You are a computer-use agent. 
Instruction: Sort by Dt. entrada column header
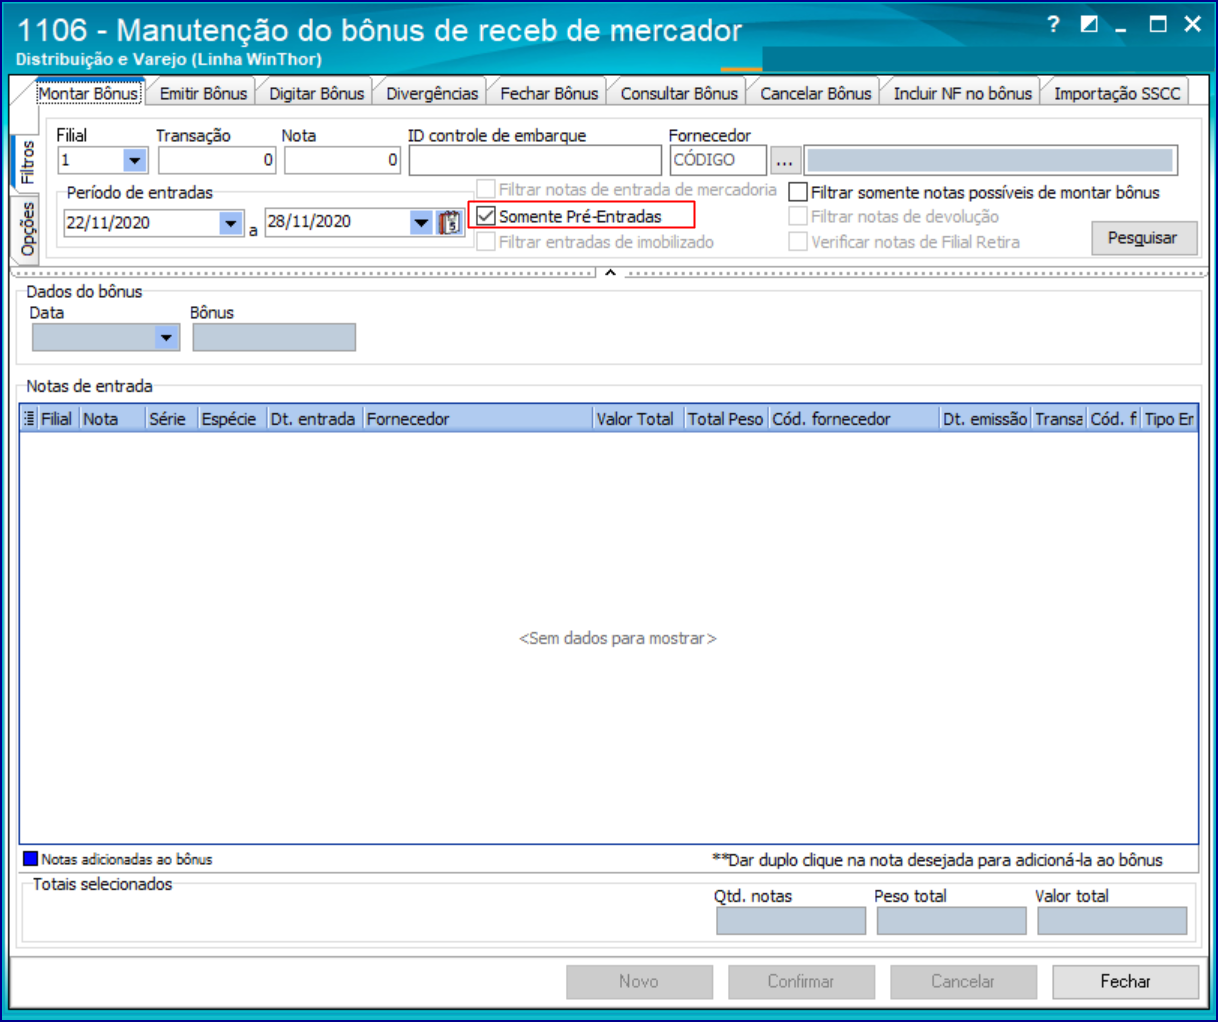click(x=315, y=419)
